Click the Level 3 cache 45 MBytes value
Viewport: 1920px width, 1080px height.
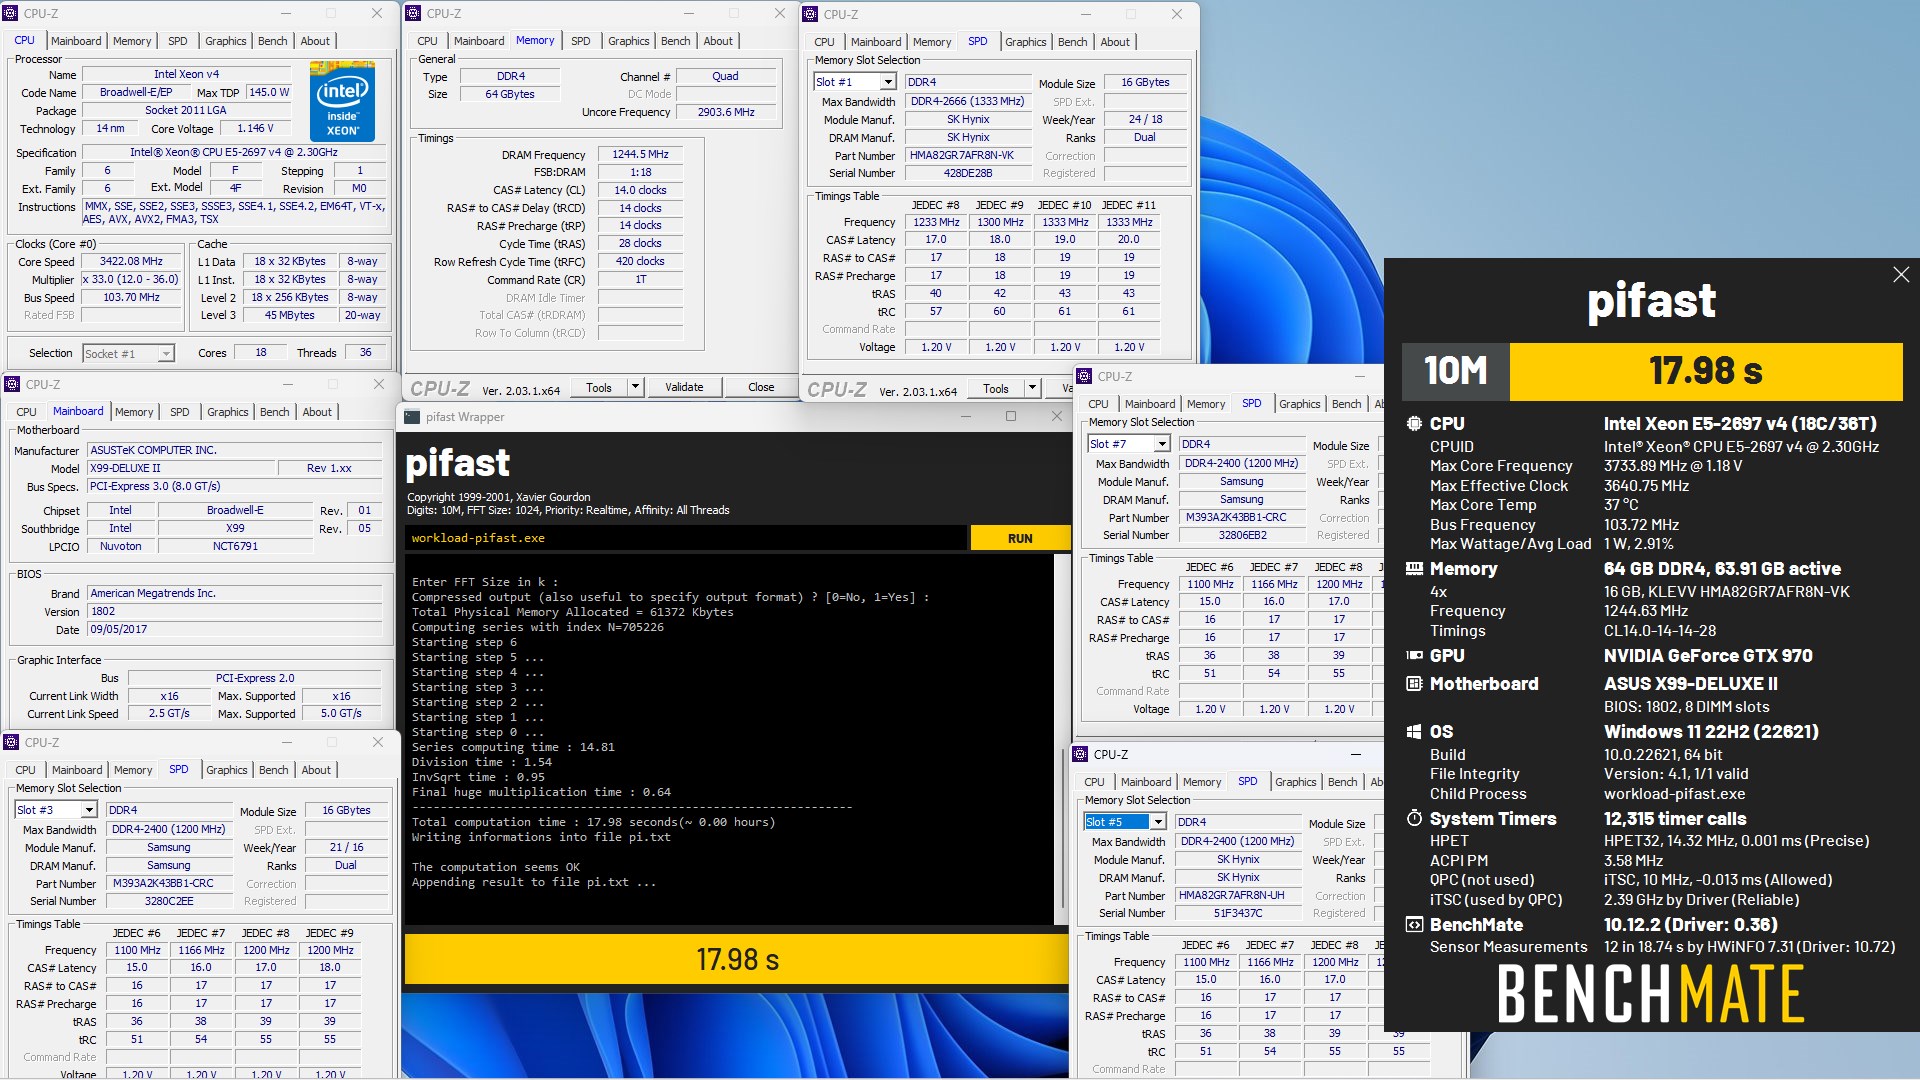[x=289, y=315]
